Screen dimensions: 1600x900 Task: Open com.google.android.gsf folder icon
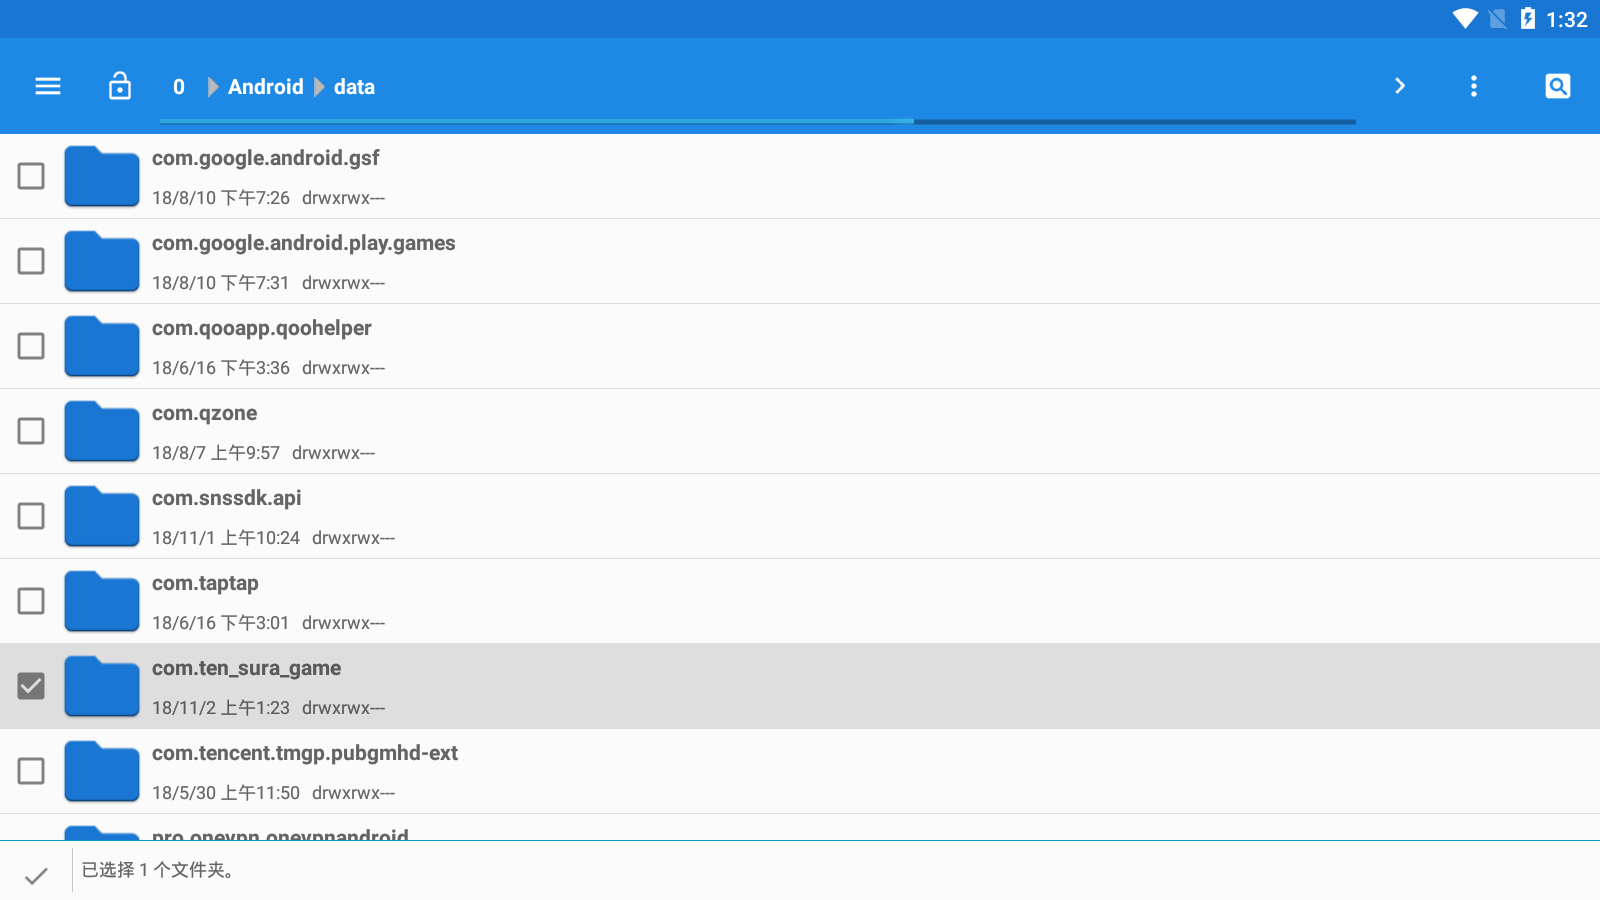[x=102, y=177]
